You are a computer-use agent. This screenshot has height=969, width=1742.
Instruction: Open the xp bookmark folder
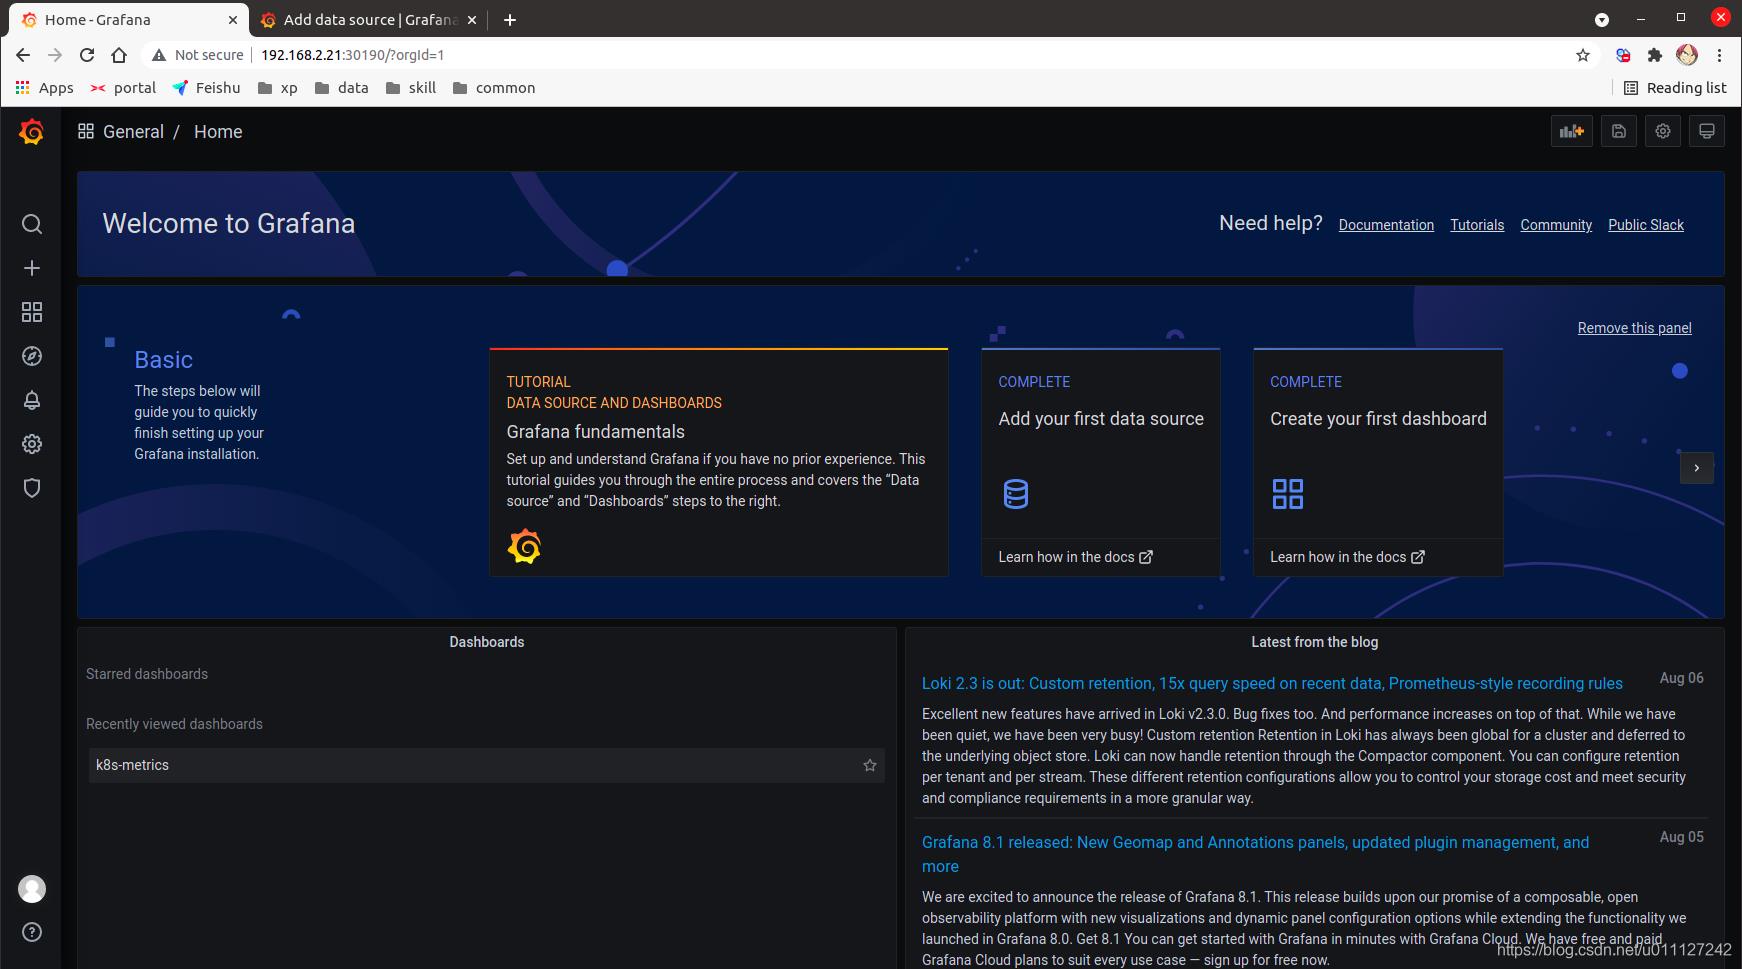pos(278,88)
